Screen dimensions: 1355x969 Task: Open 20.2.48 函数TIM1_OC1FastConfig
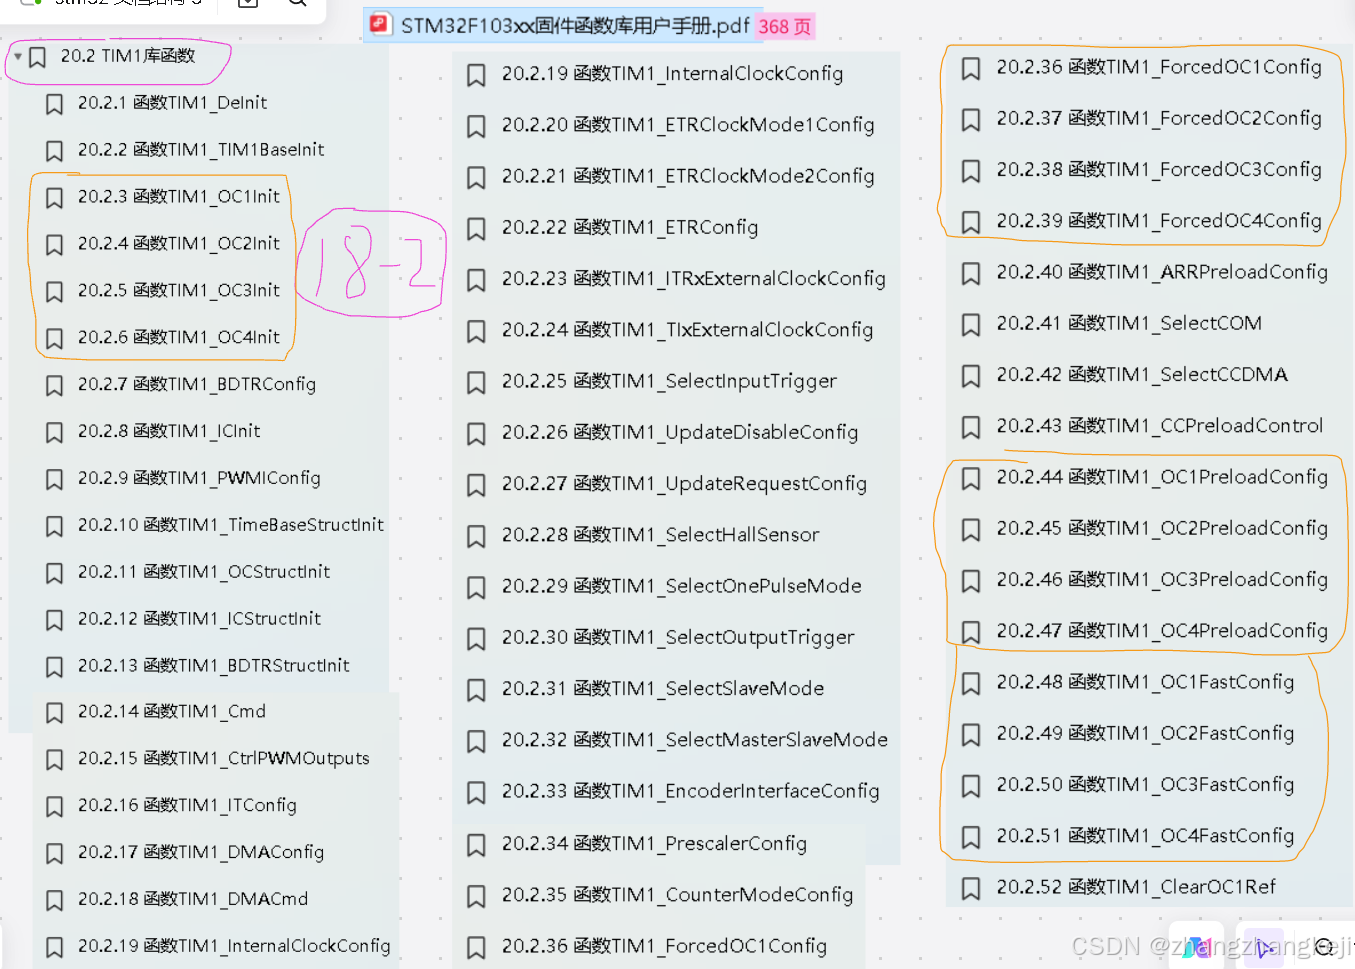pos(1145,683)
